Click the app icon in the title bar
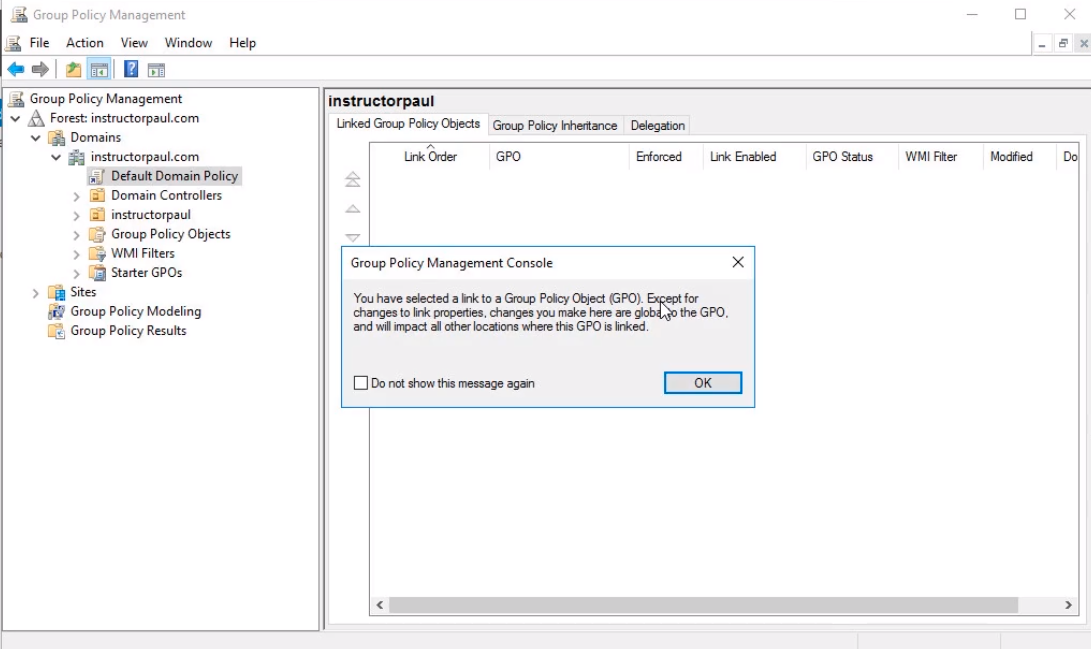Viewport: 1091px width, 649px height. click(19, 15)
